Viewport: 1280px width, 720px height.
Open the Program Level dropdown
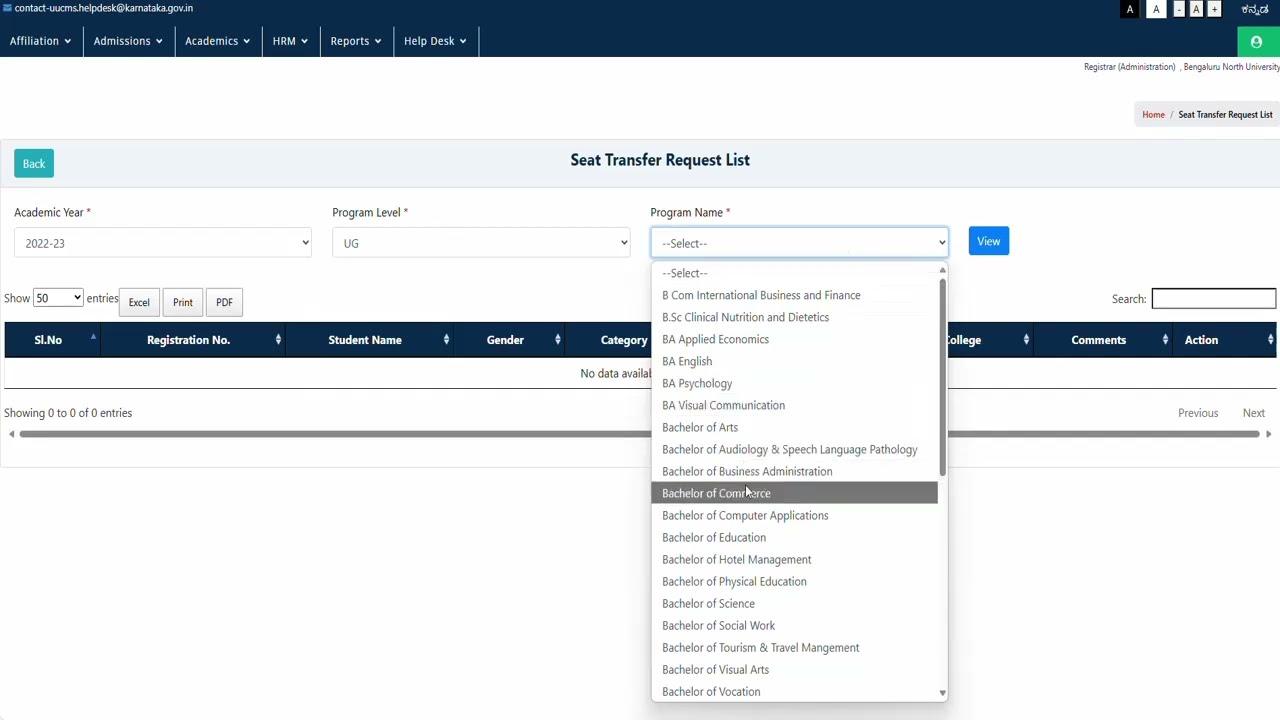coord(481,243)
